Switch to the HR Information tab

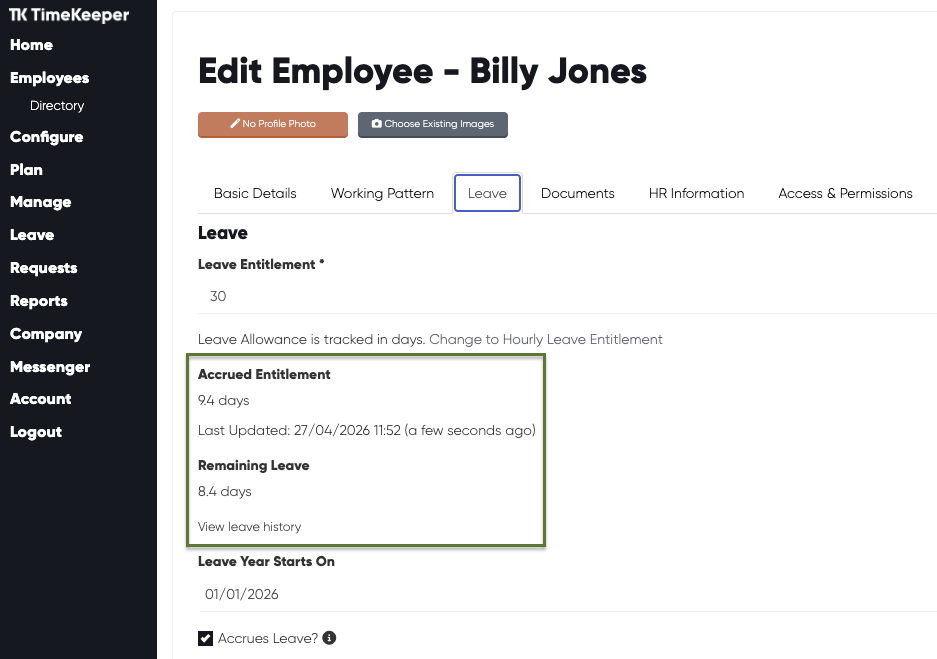point(696,193)
